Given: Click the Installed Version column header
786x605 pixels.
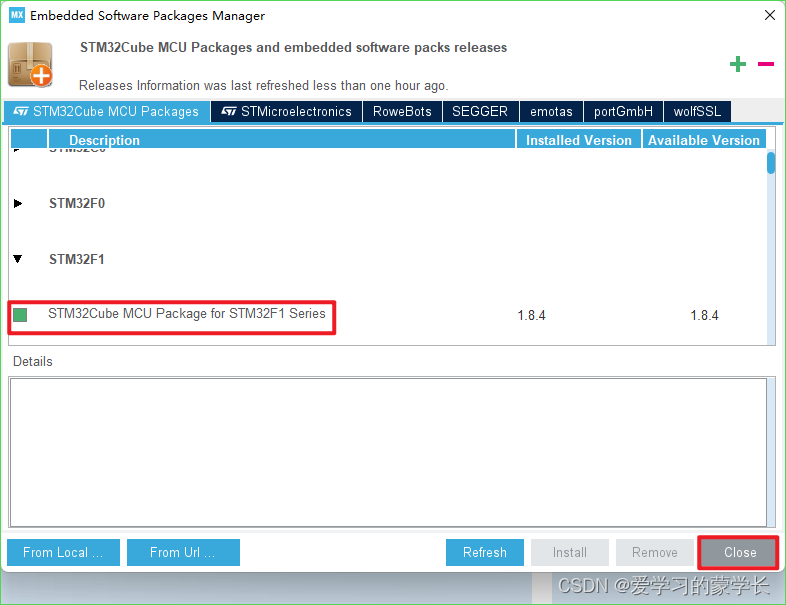Looking at the screenshot, I should pyautogui.click(x=579, y=140).
